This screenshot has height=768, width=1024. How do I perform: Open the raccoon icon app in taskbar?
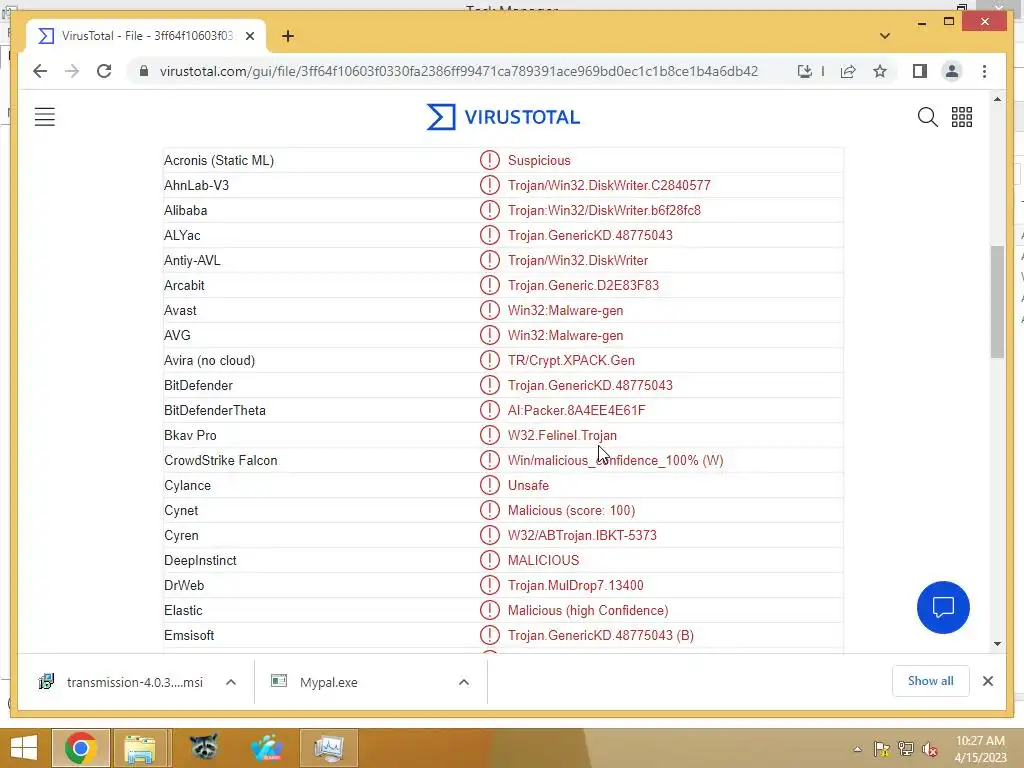pyautogui.click(x=203, y=748)
